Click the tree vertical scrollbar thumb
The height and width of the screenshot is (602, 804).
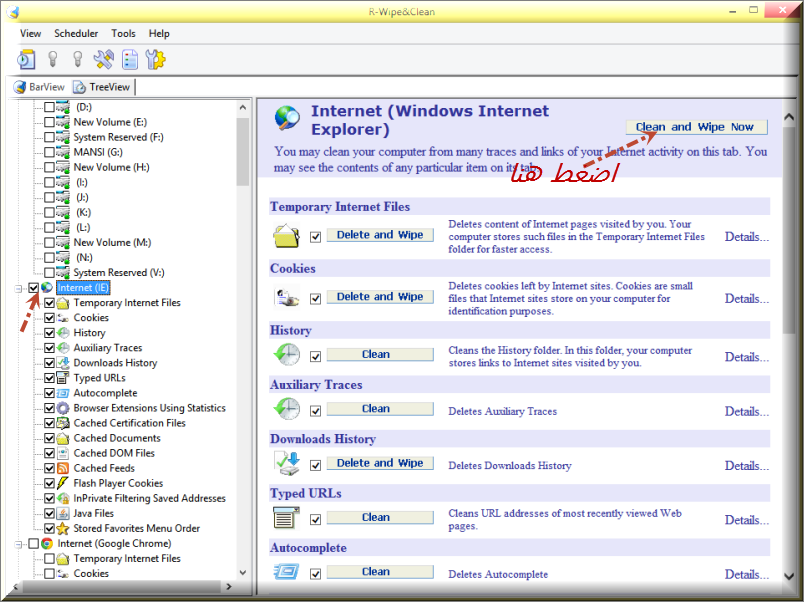click(243, 151)
